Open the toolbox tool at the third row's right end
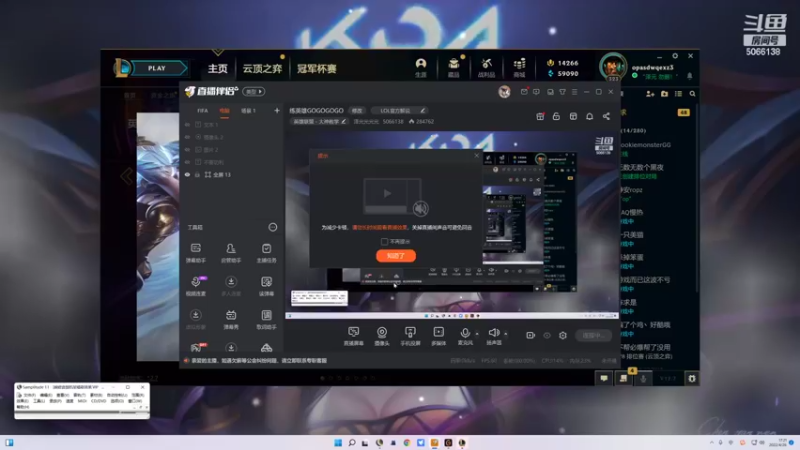The height and width of the screenshot is (450, 800). [266, 319]
